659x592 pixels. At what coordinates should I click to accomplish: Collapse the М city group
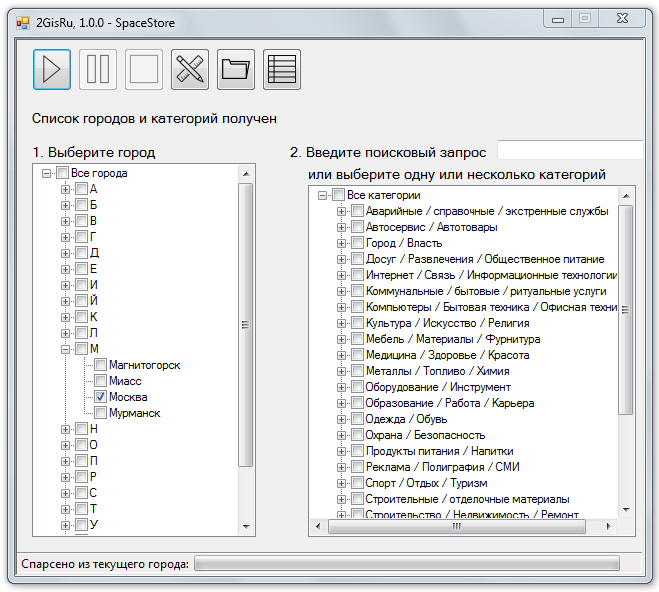point(65,349)
